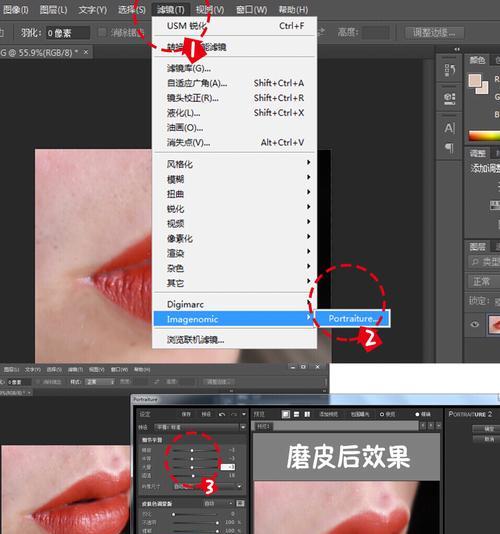Open the Character panel icon (A|)
500x534 pixels.
450,128
